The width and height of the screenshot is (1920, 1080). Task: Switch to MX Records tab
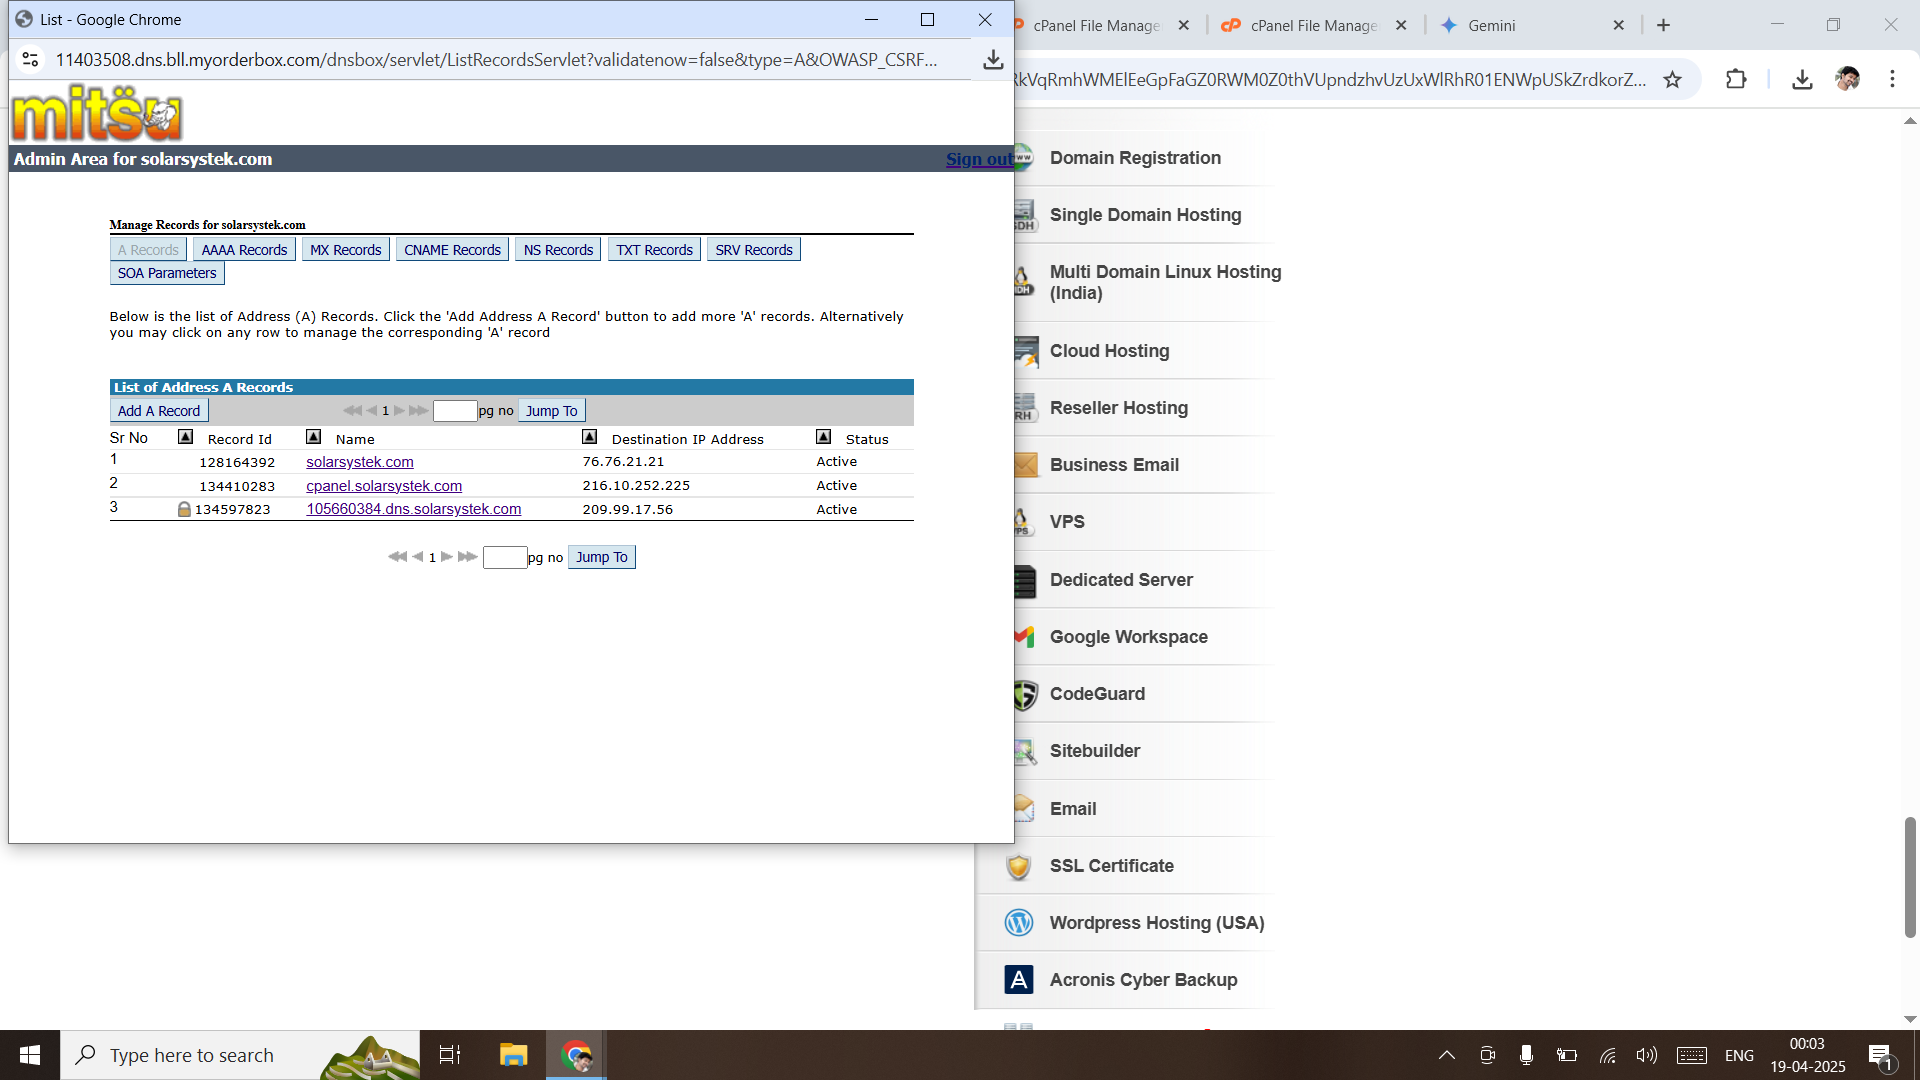click(345, 250)
